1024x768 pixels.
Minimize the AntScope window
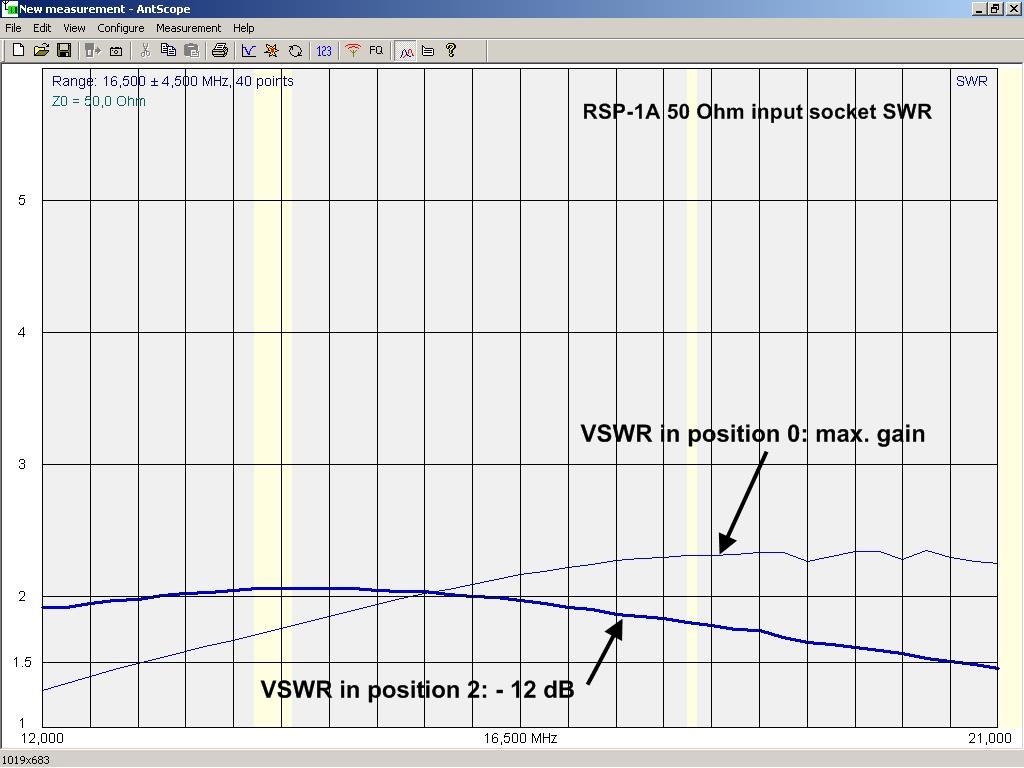coord(980,8)
